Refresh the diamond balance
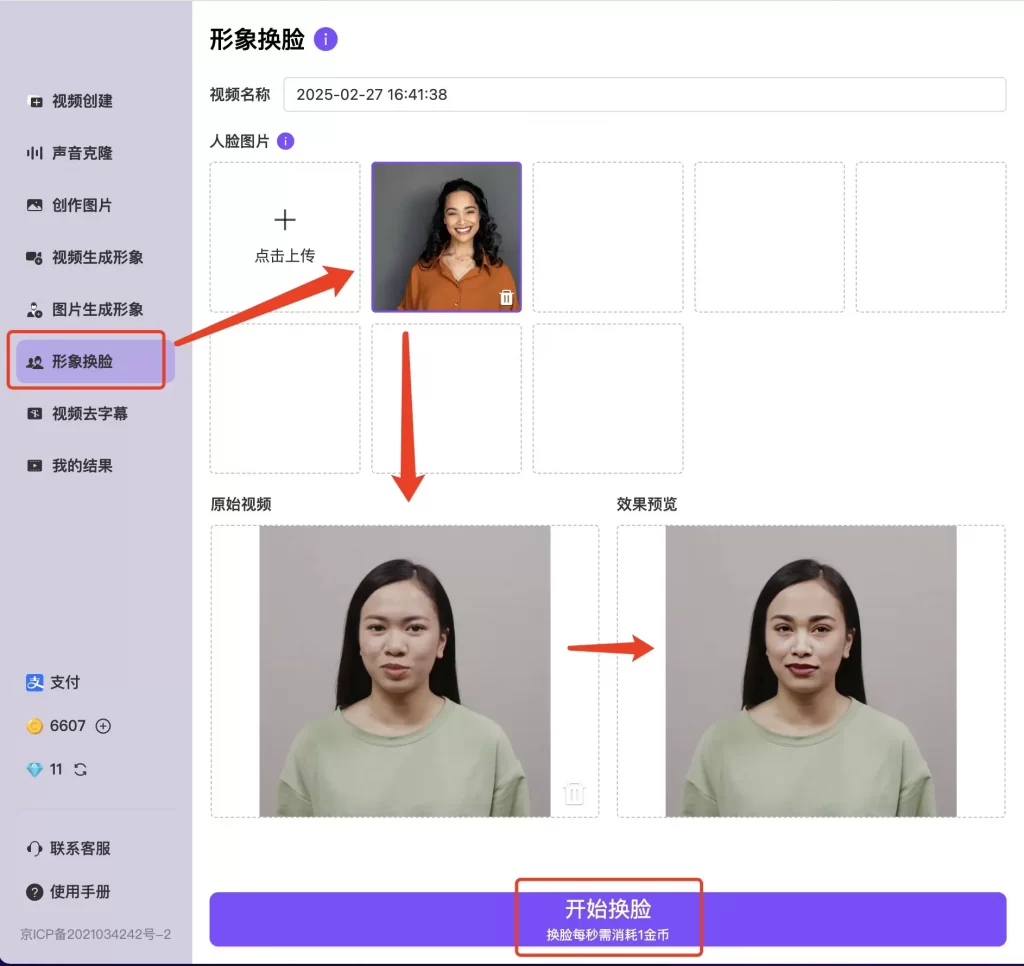The height and width of the screenshot is (966, 1024). click(80, 769)
